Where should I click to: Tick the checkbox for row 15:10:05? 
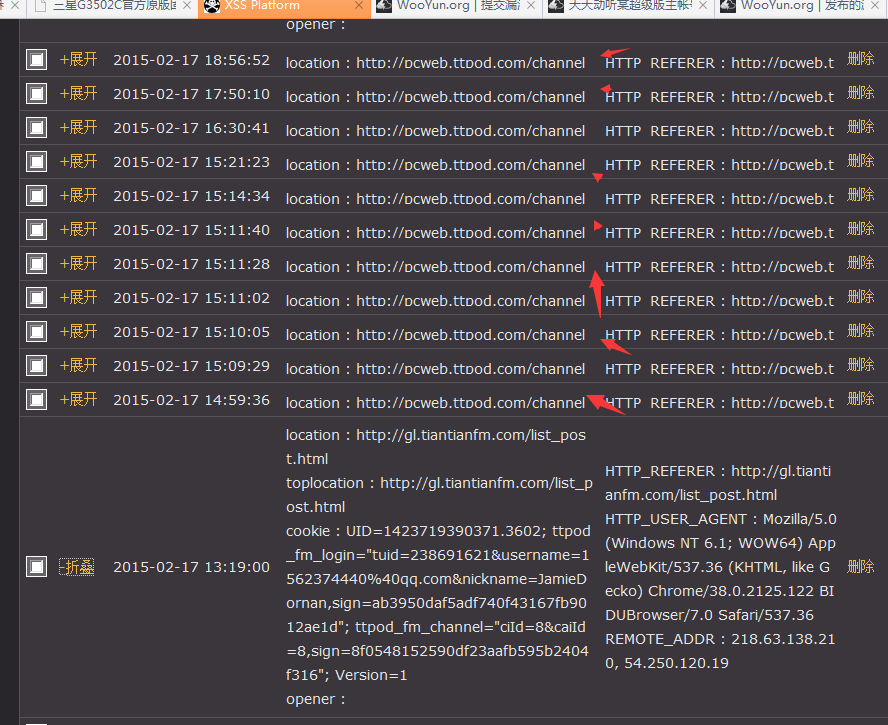point(36,331)
